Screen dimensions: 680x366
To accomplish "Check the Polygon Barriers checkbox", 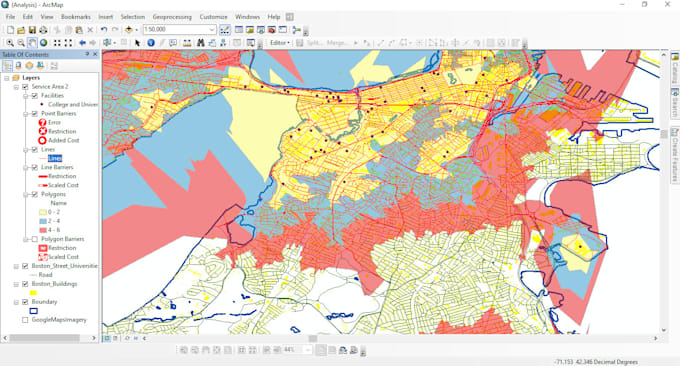I will 35,239.
